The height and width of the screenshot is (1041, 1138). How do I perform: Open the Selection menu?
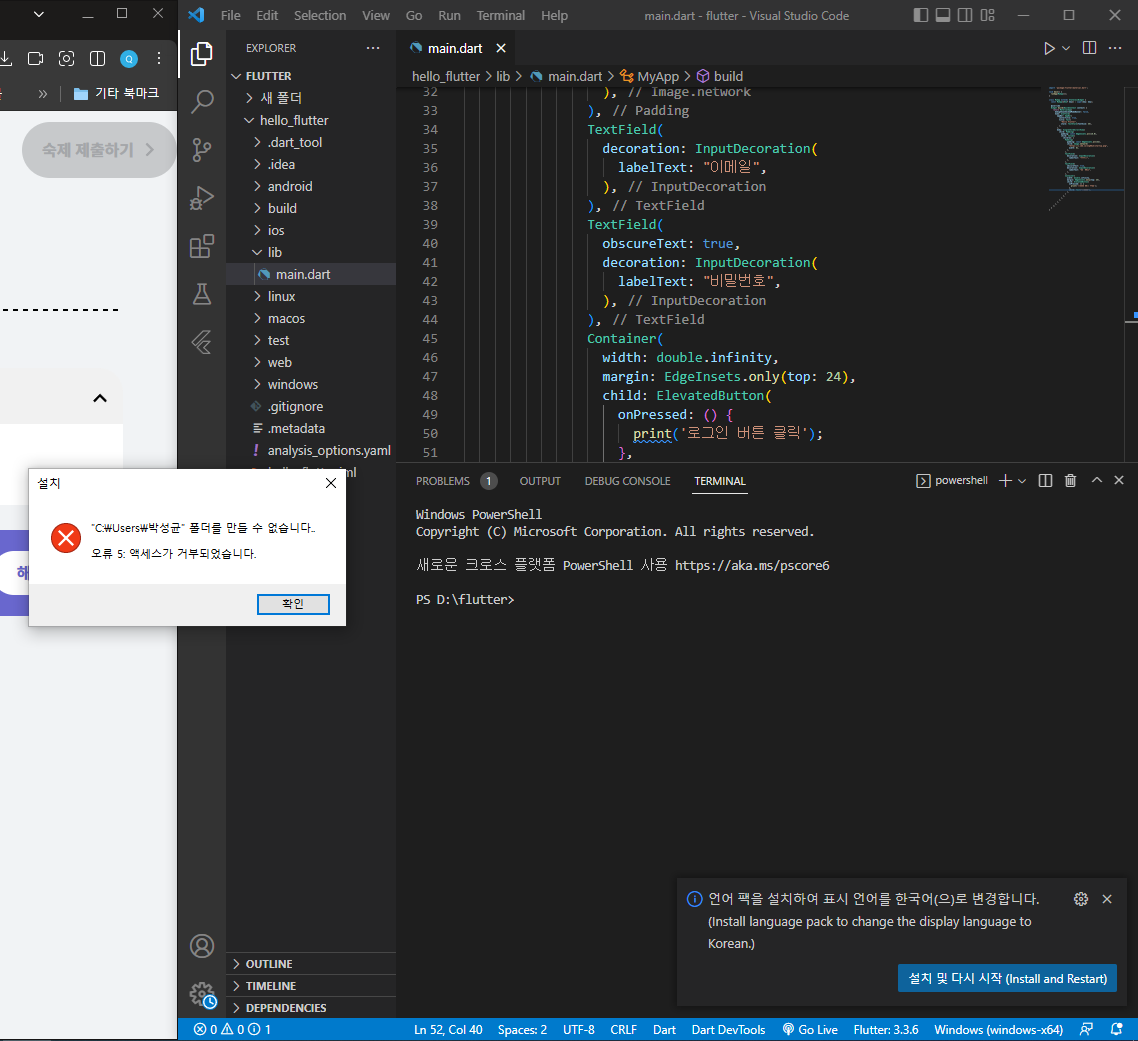pos(320,15)
